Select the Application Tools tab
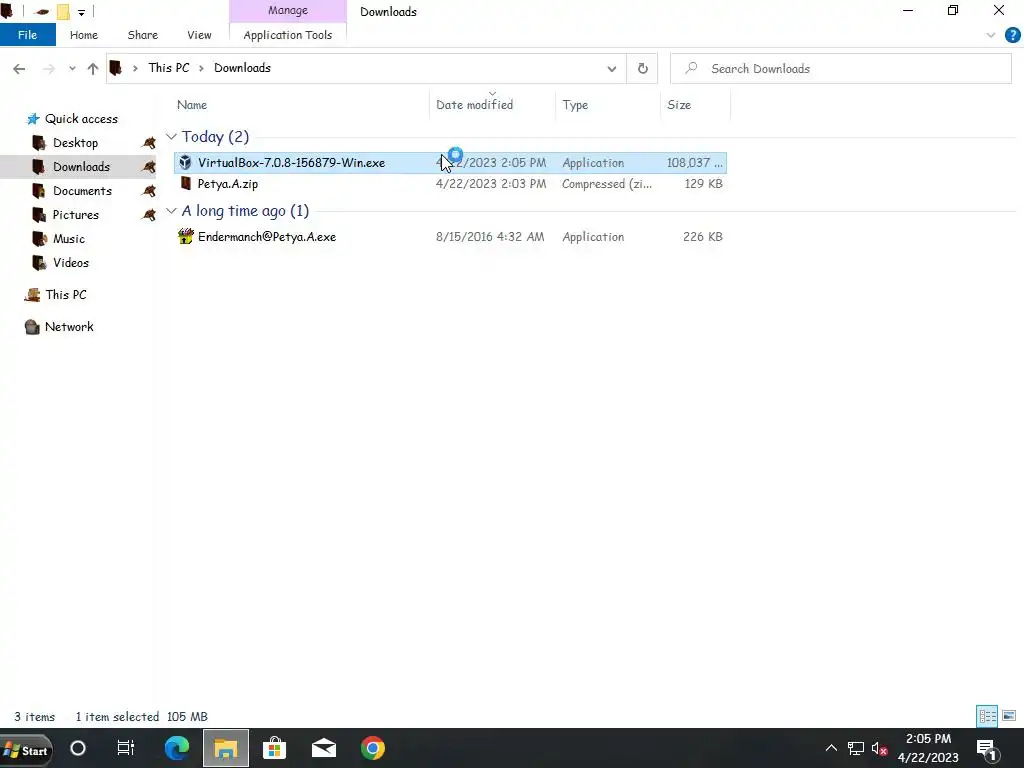1024x768 pixels. pos(287,35)
